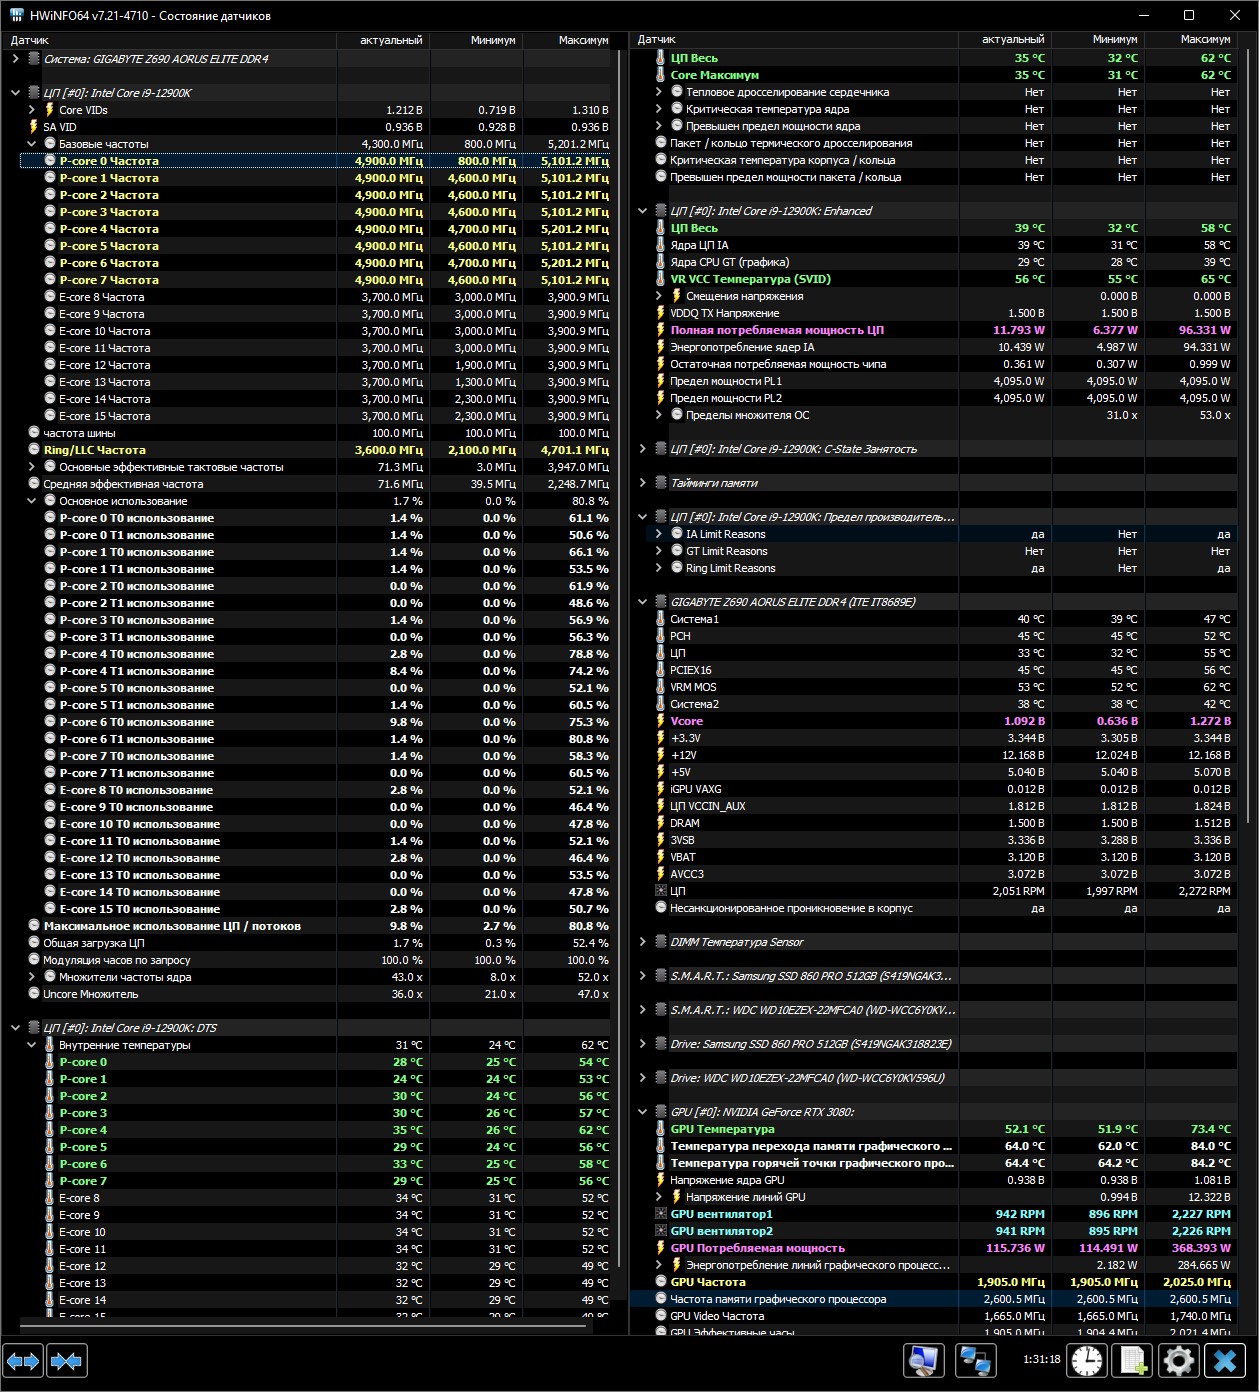1259x1392 pixels.
Task: Expand the C-State Занятость group
Action: click(642, 449)
